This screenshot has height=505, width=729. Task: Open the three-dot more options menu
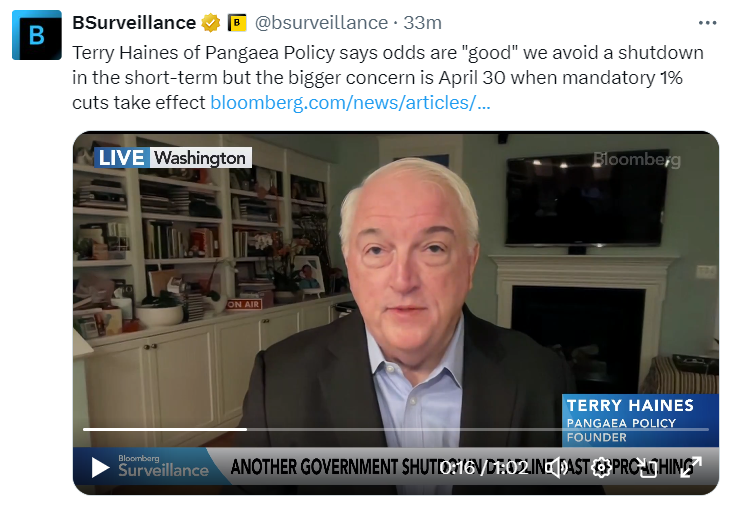coord(707,23)
